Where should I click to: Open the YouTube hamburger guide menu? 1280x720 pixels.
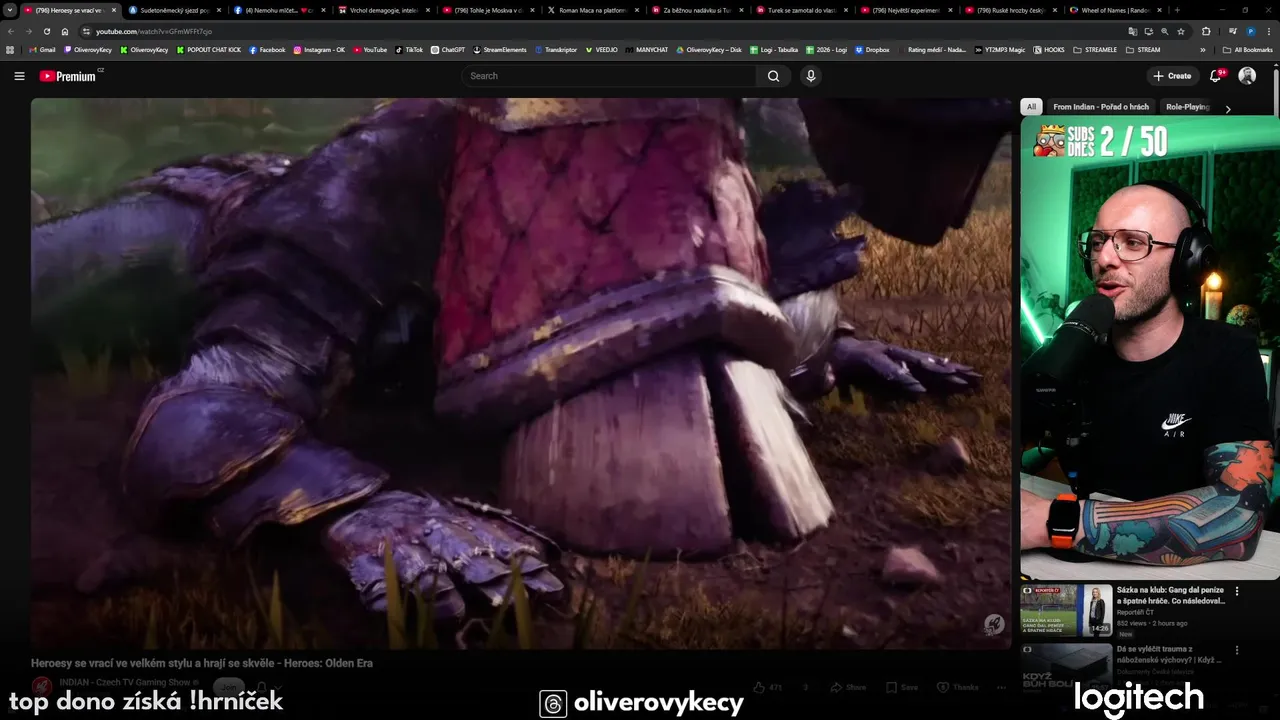coord(19,76)
